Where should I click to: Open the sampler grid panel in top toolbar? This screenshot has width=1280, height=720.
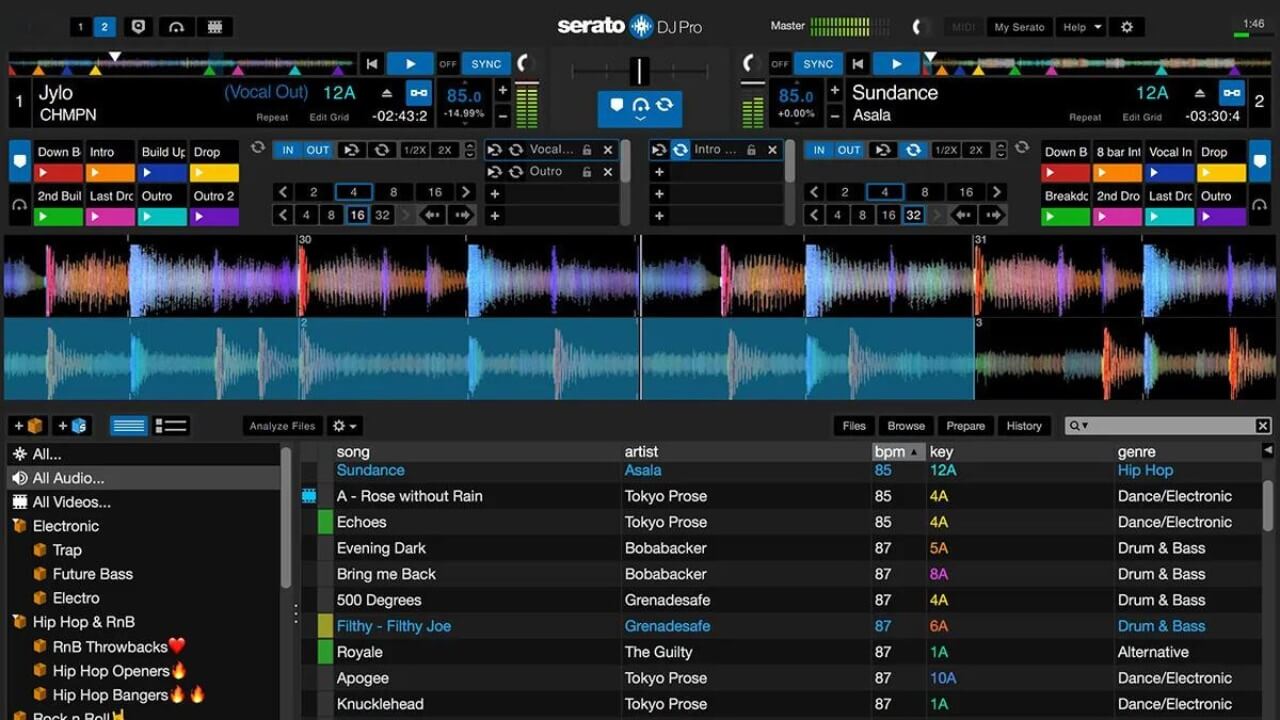(212, 27)
